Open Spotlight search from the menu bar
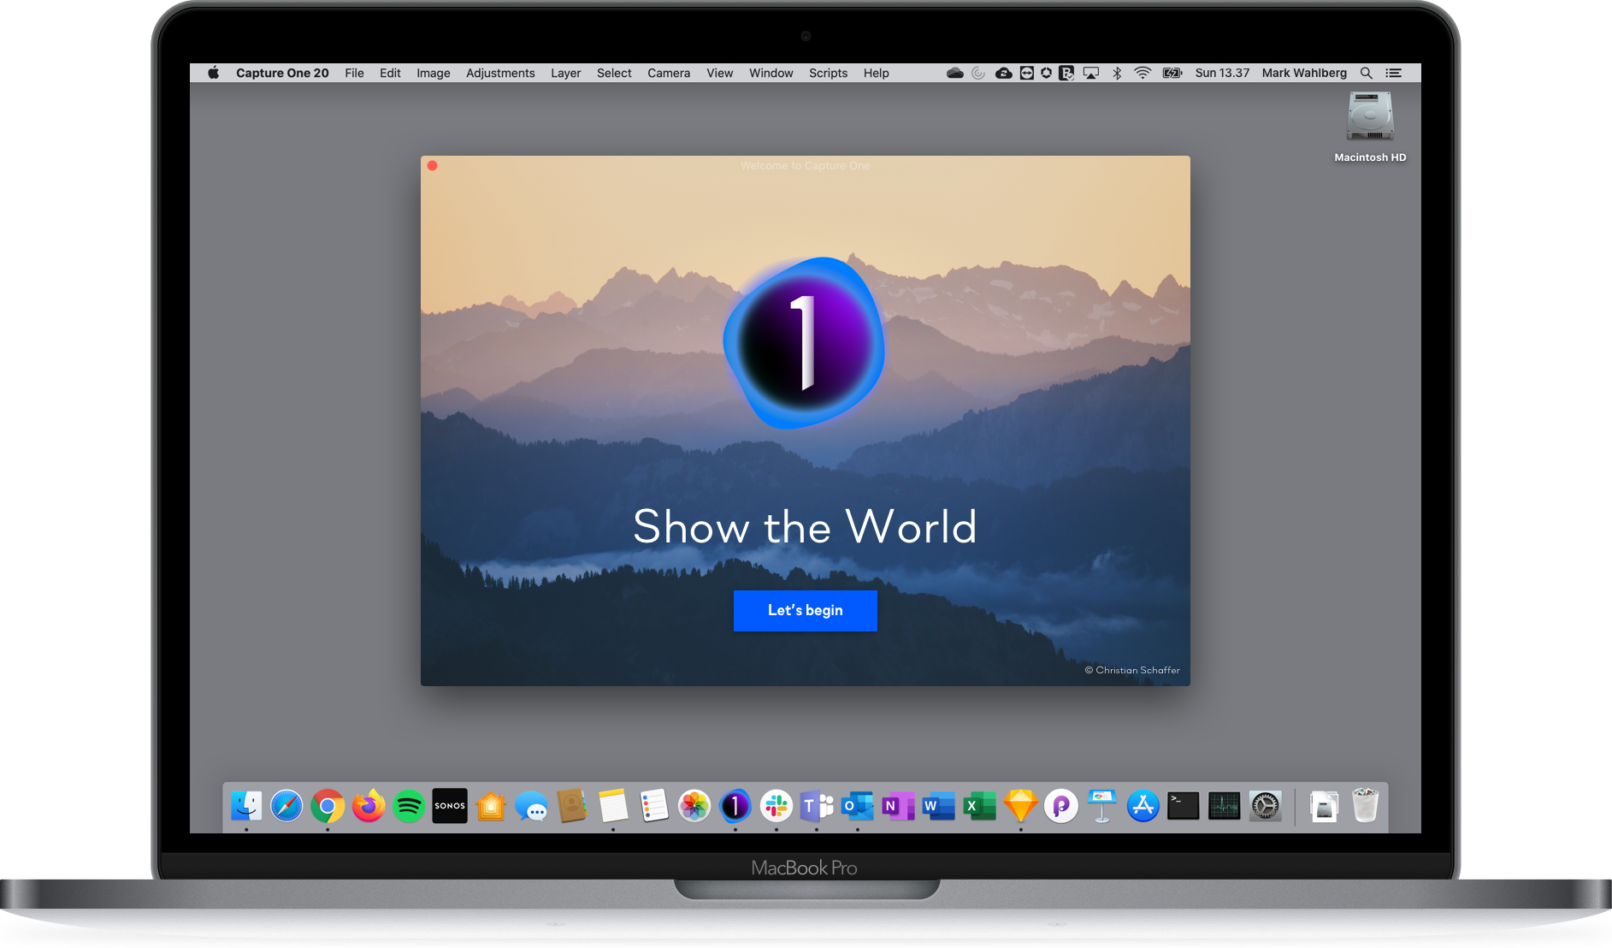This screenshot has height=948, width=1612. (1366, 72)
